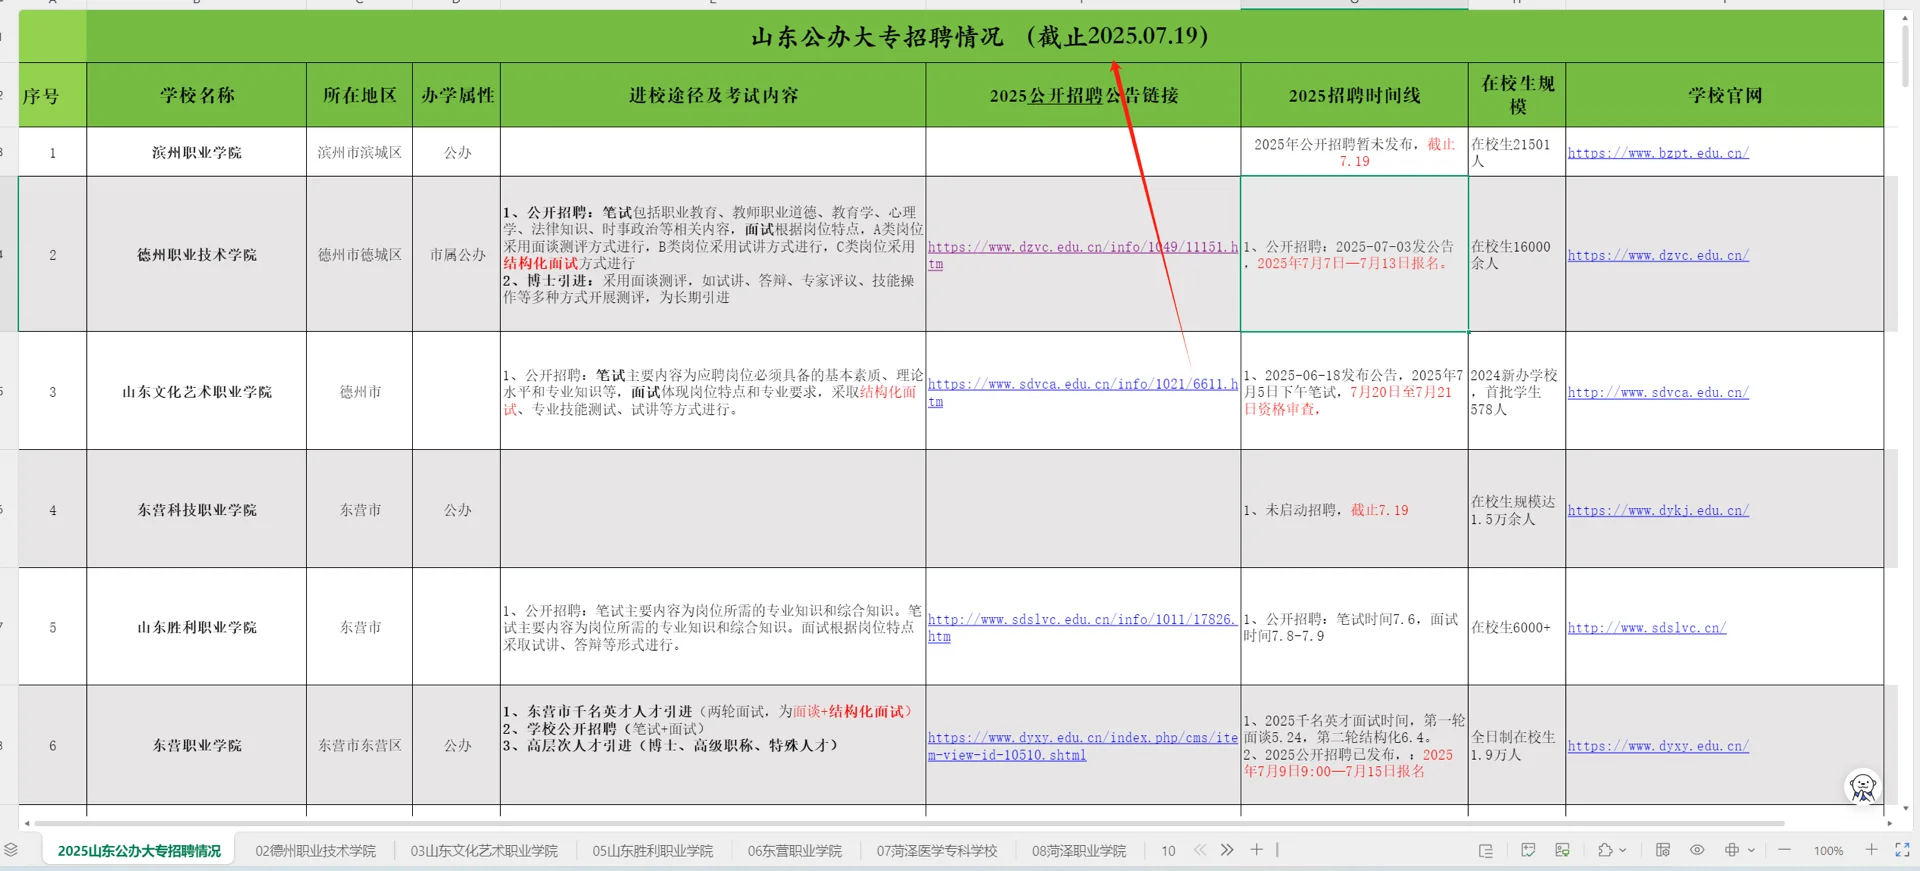This screenshot has height=871, width=1920.
Task: Select the 进校途径及考试内容 header cell
Action: click(x=713, y=95)
